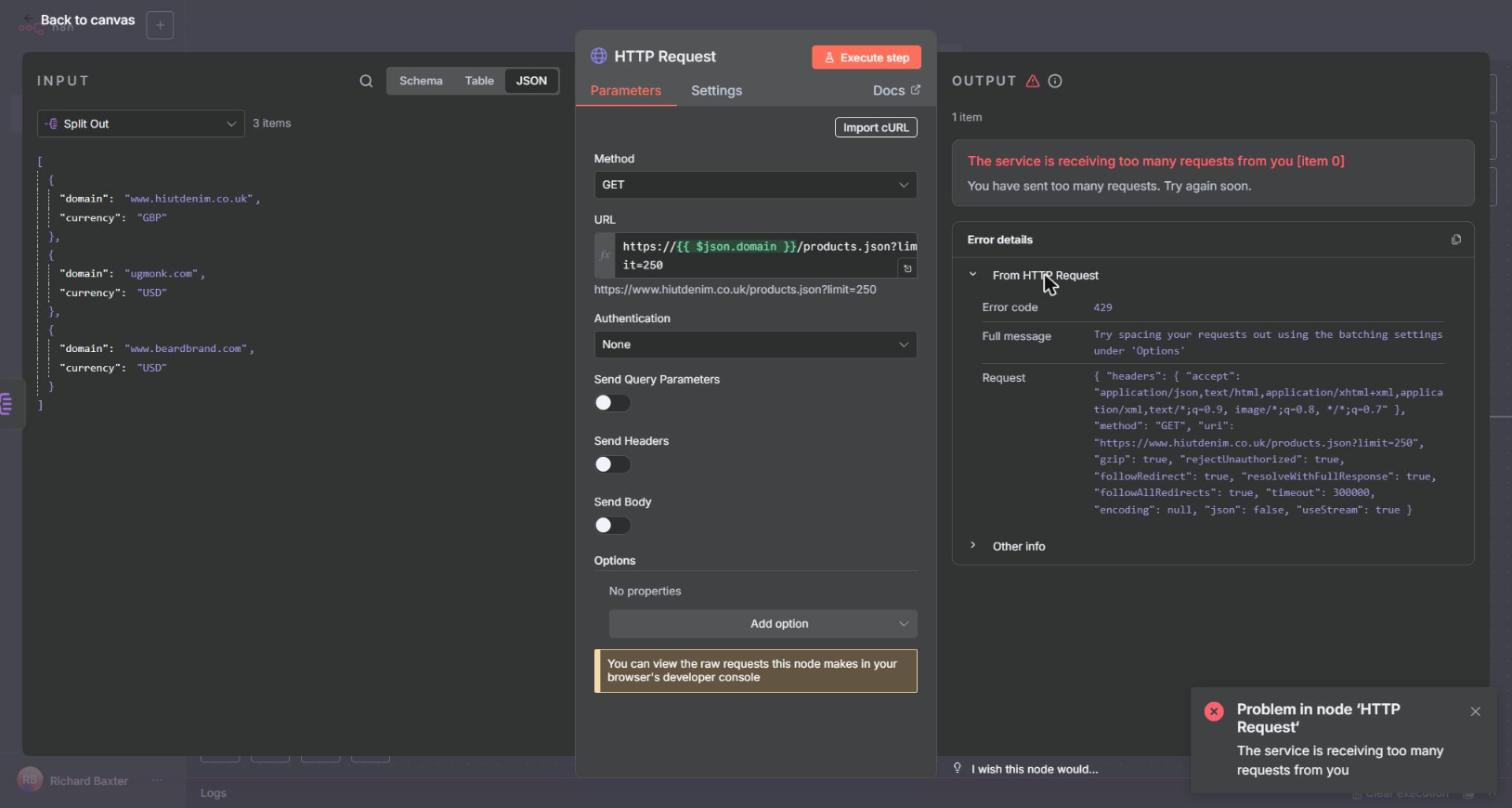
Task: Collapse the From HTTP Request section
Action: pos(972,275)
